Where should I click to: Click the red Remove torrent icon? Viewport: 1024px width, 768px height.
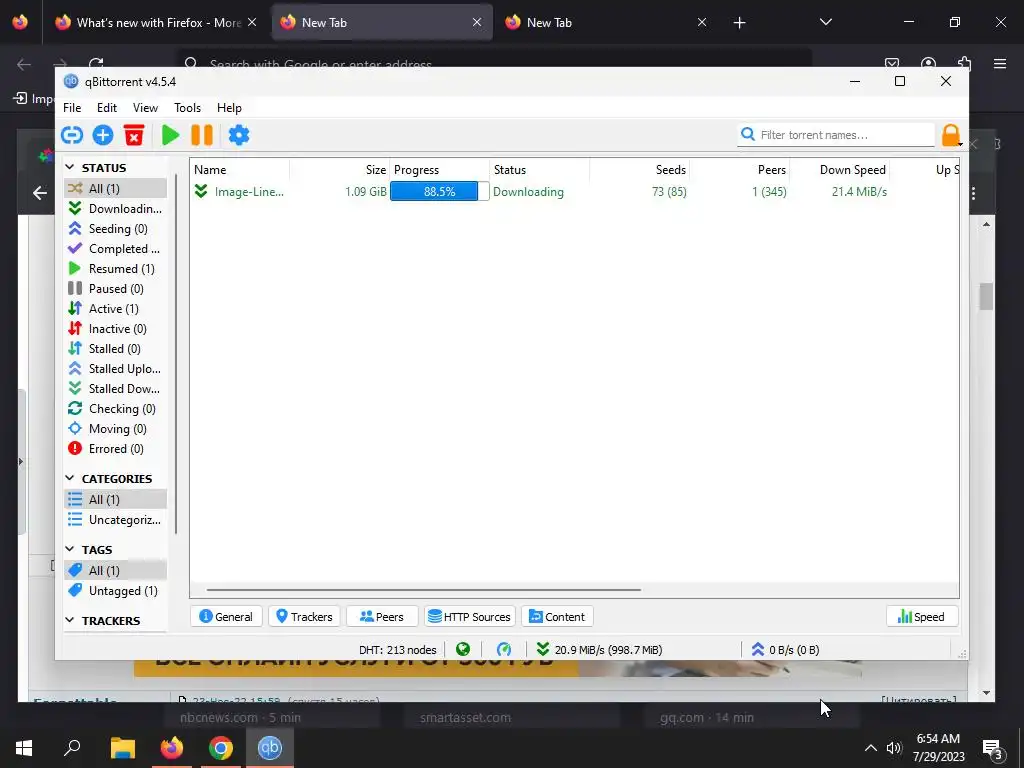click(134, 135)
